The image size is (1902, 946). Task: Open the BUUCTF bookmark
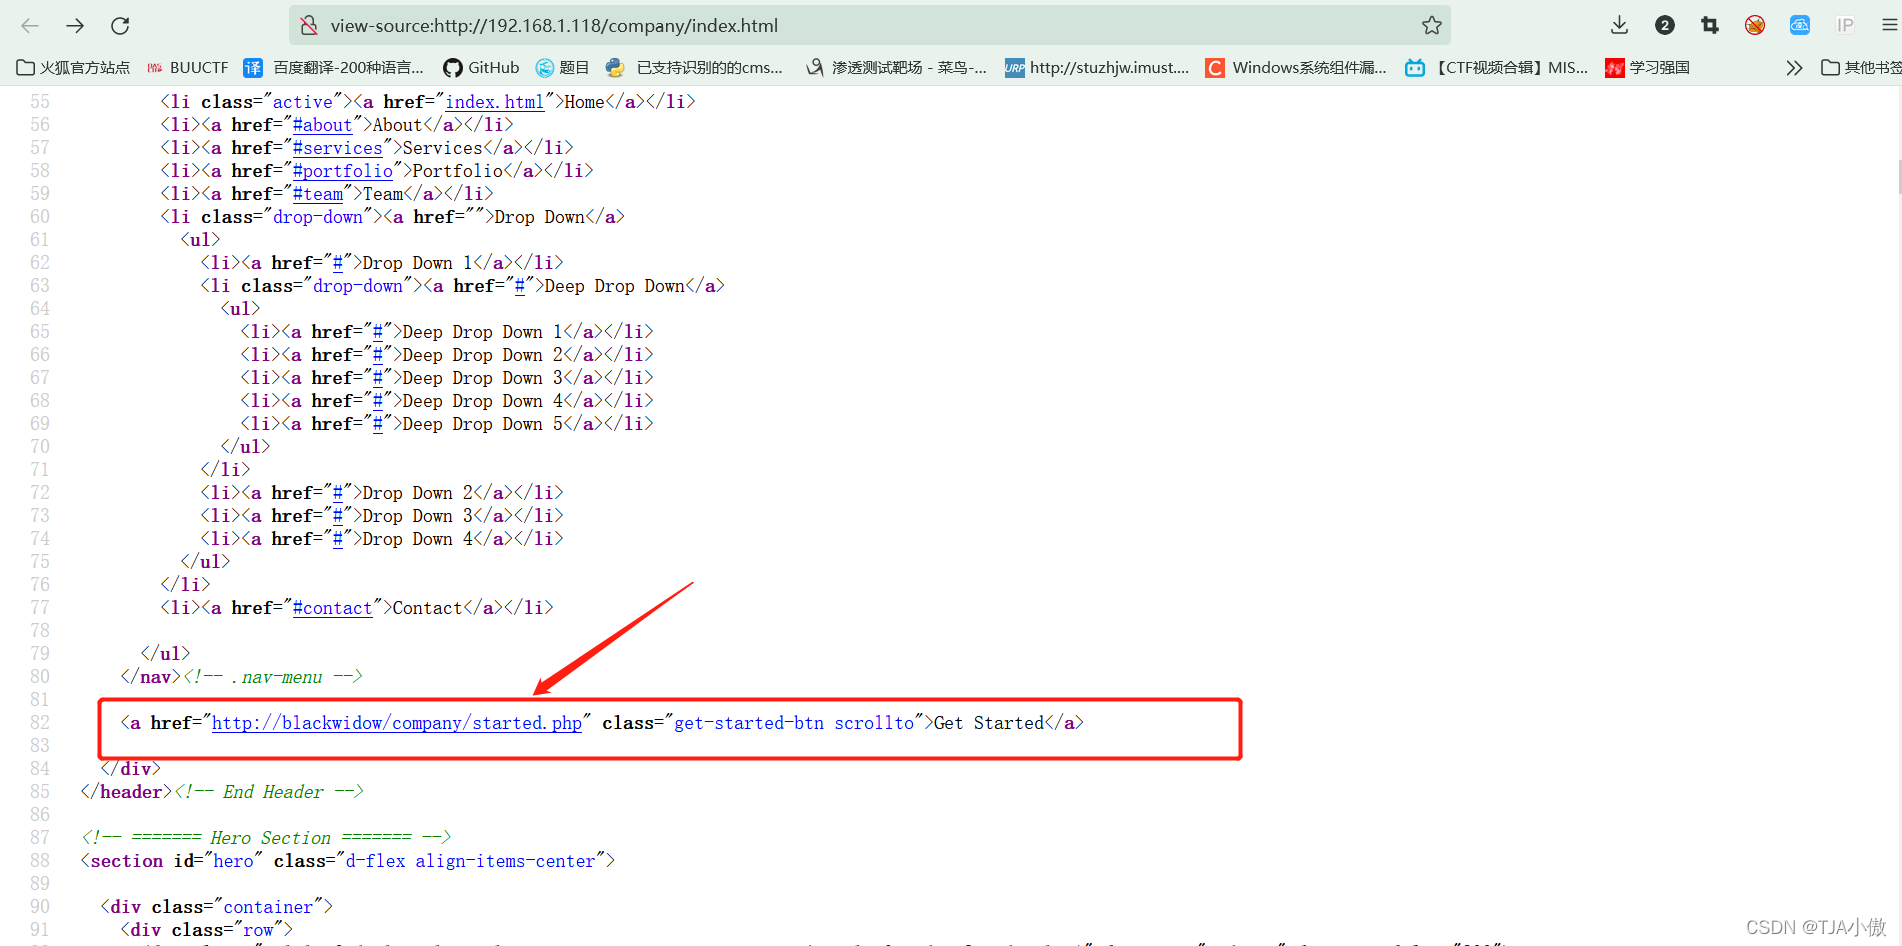point(188,68)
